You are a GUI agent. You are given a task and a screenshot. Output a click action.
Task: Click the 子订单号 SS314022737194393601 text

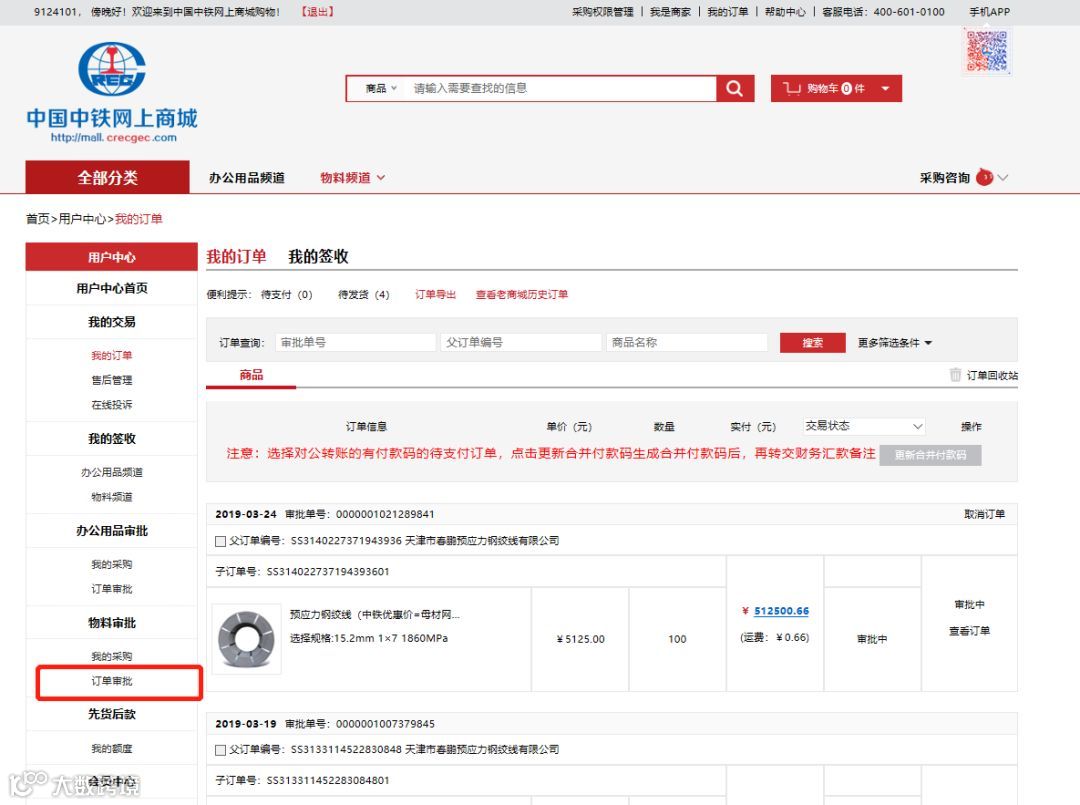coord(302,572)
